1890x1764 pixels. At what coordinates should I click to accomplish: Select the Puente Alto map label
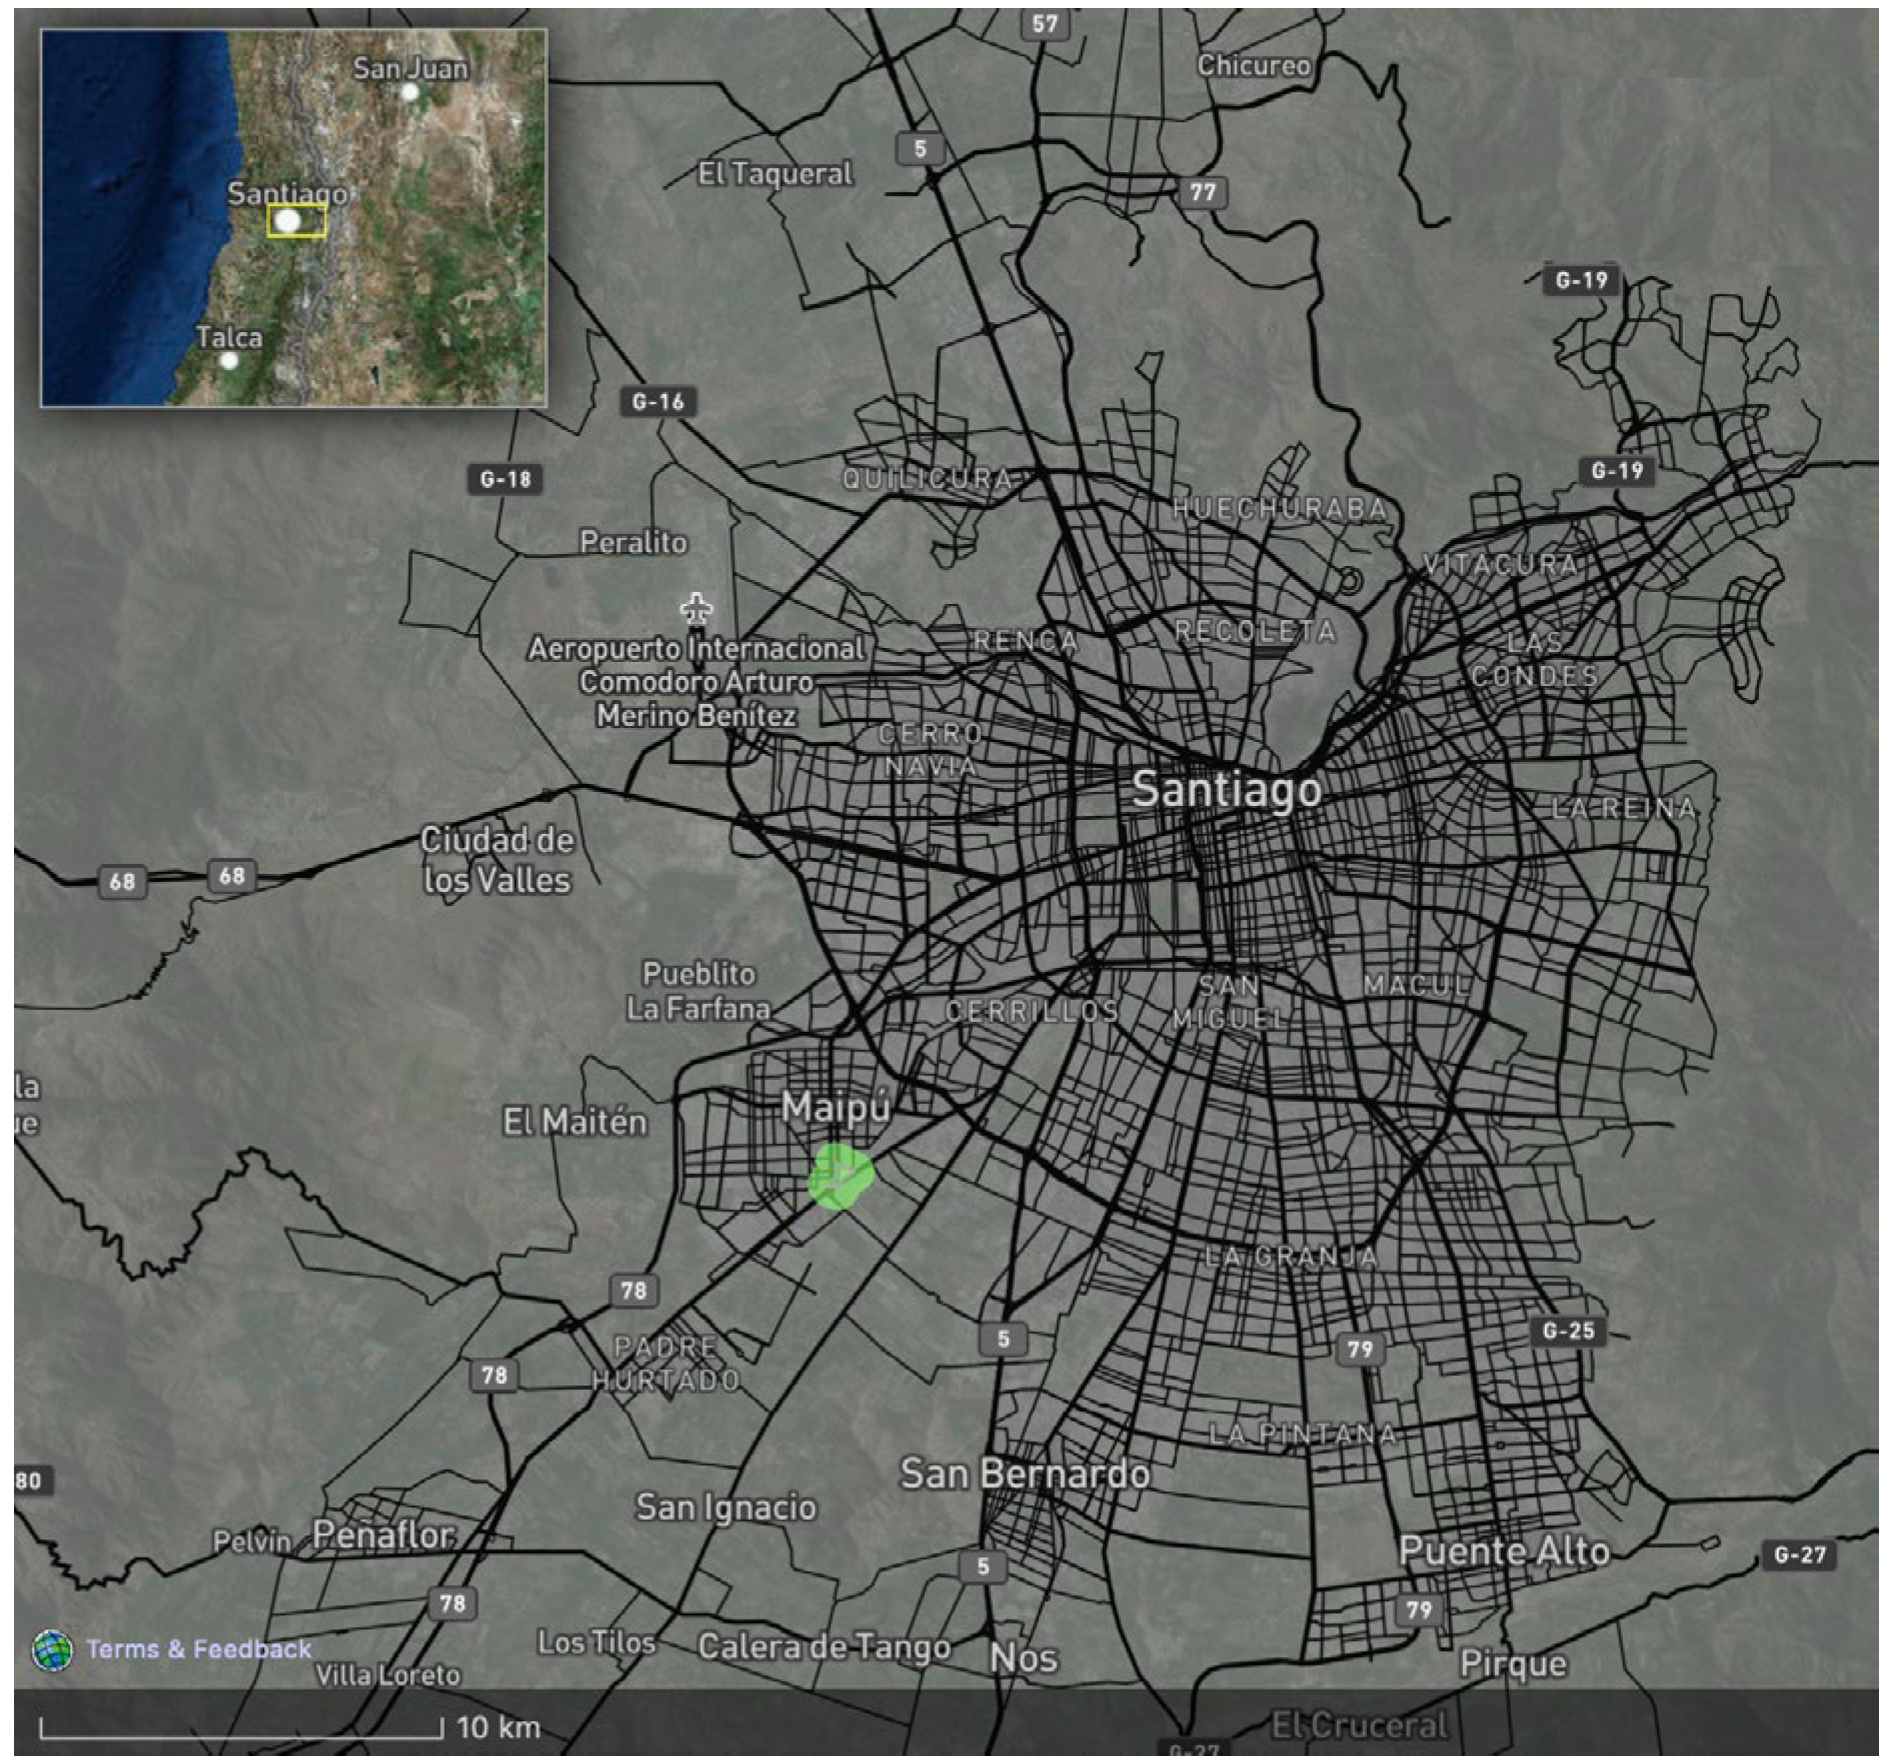tap(1503, 1550)
